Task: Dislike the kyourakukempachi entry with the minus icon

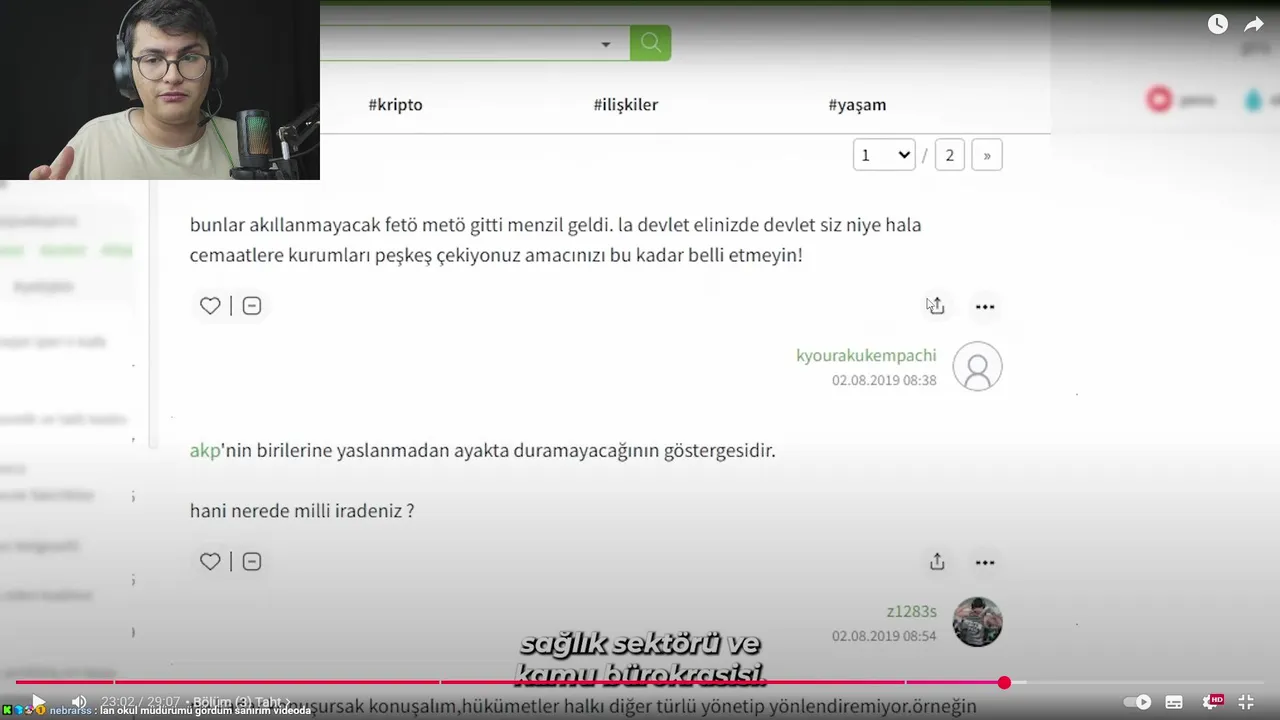Action: tap(252, 306)
